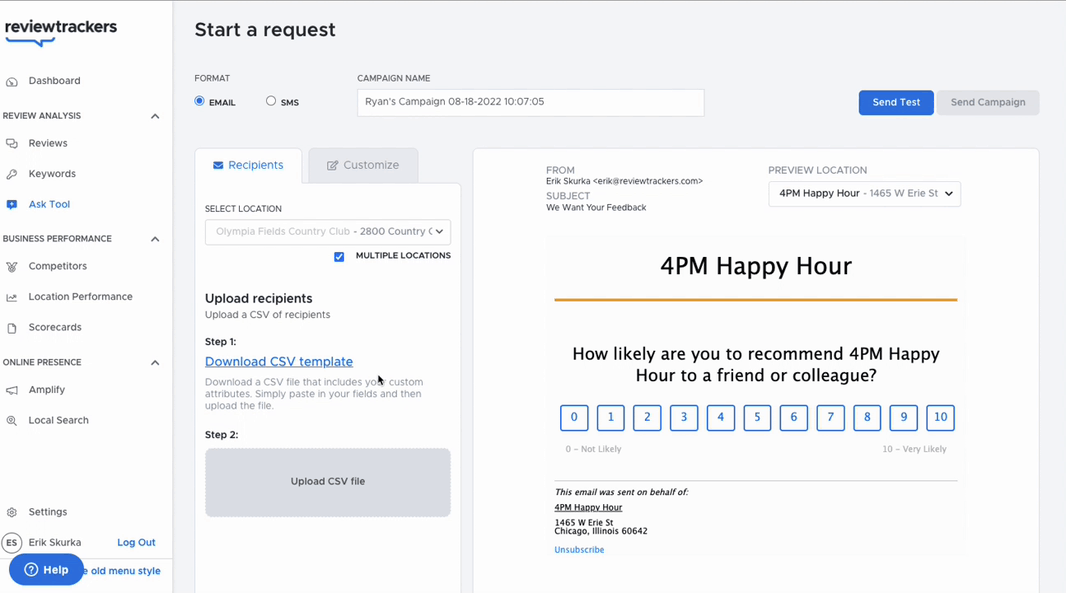Click the edit pencil icon on Customize tab
The image size is (1066, 593).
332,165
